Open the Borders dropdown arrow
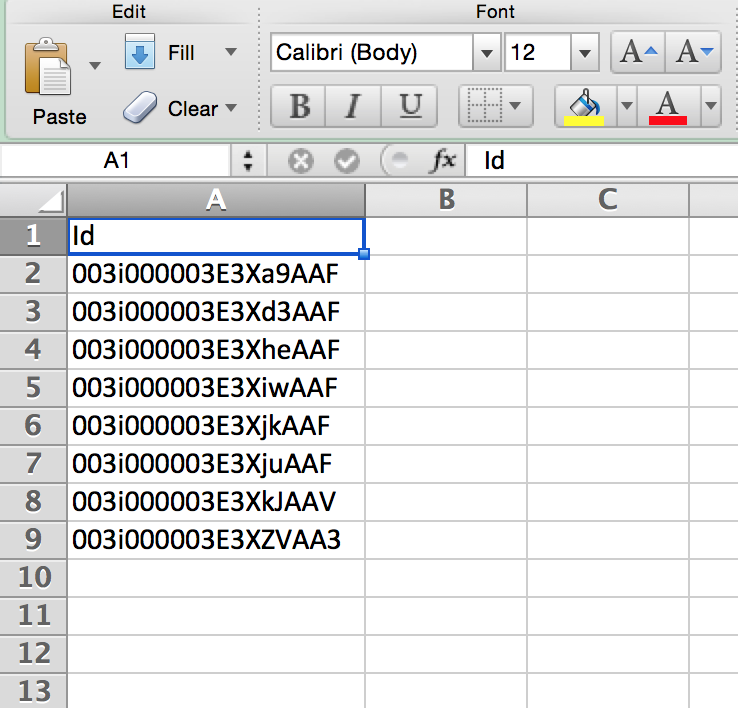738x708 pixels. point(516,105)
